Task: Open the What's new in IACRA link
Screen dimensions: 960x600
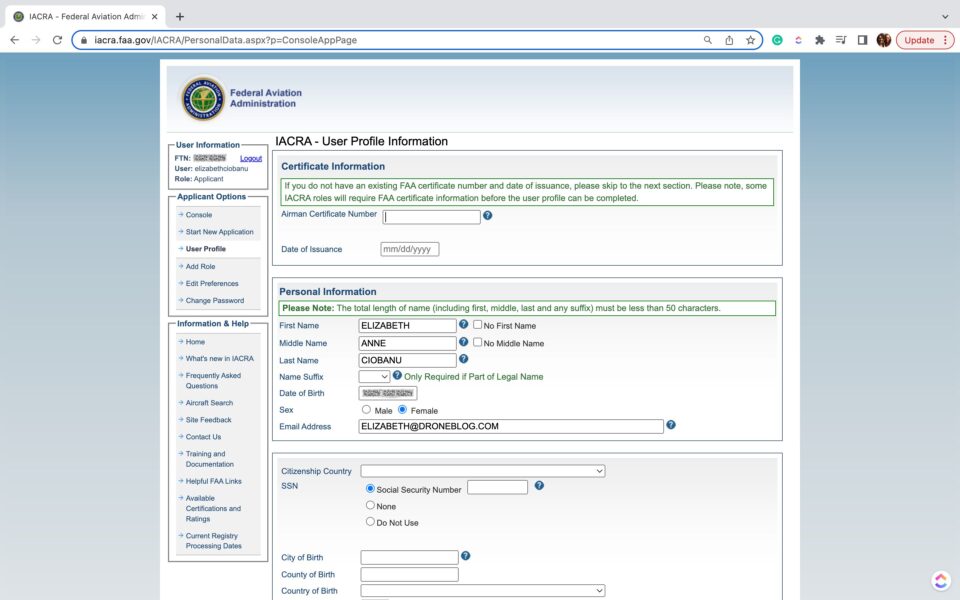Action: click(x=219, y=359)
